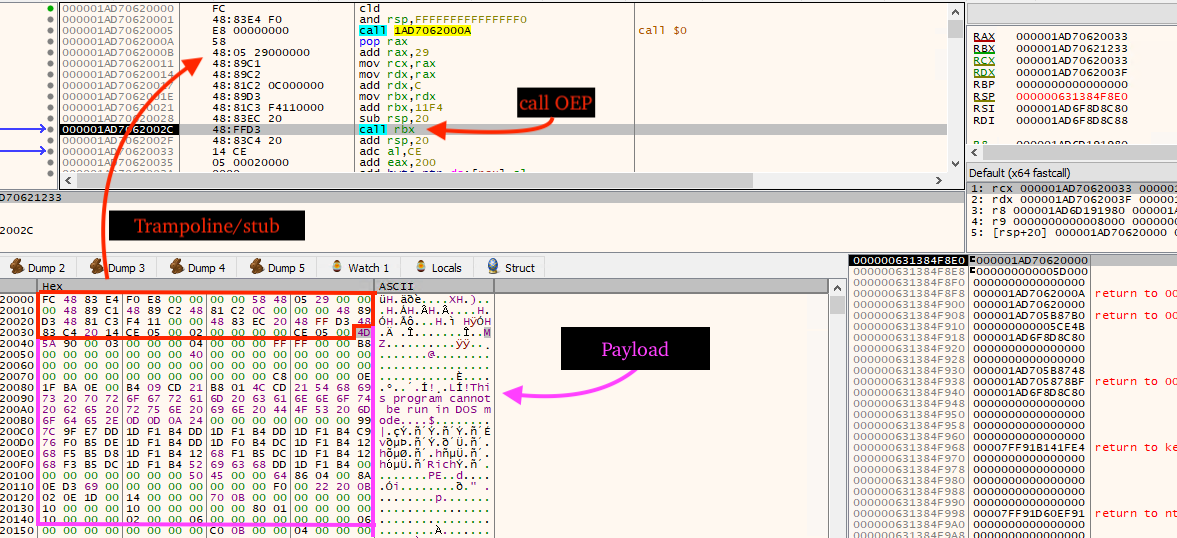Switch to the Dump 3 tab
Screen dimensions: 1177x538
point(117,267)
